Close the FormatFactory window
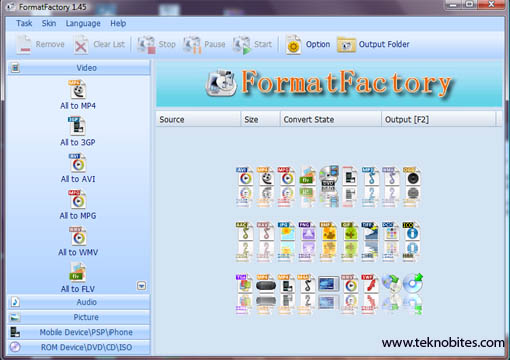 click(491, 4)
